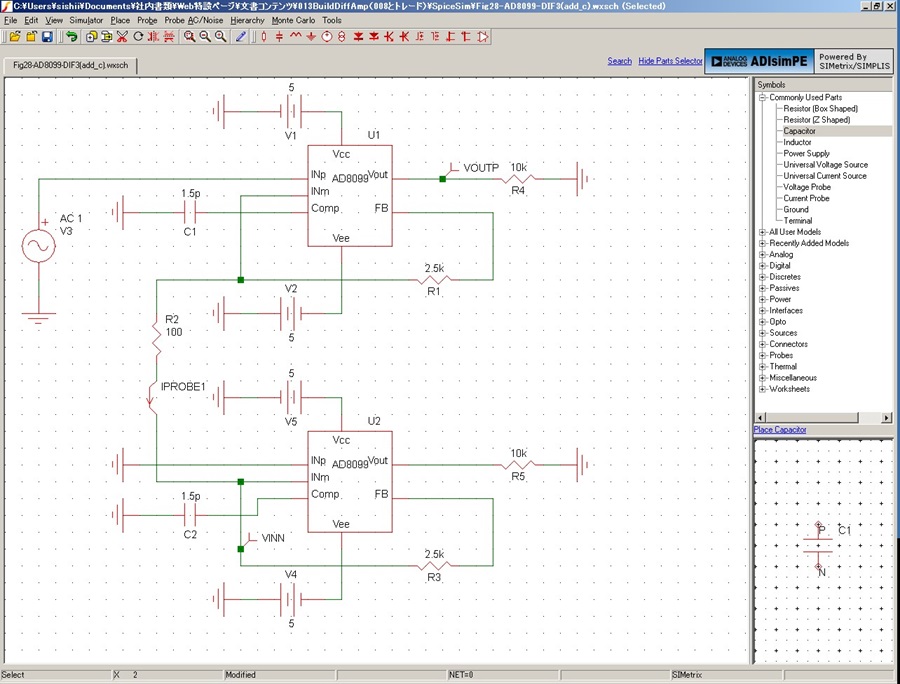Click the Inductor entry in parts list
Viewport: 900px width, 684px height.
(x=797, y=142)
